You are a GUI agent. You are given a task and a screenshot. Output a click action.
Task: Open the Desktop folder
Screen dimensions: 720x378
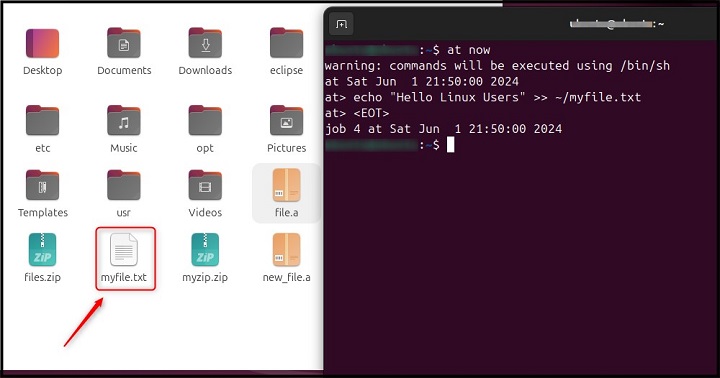coord(42,43)
